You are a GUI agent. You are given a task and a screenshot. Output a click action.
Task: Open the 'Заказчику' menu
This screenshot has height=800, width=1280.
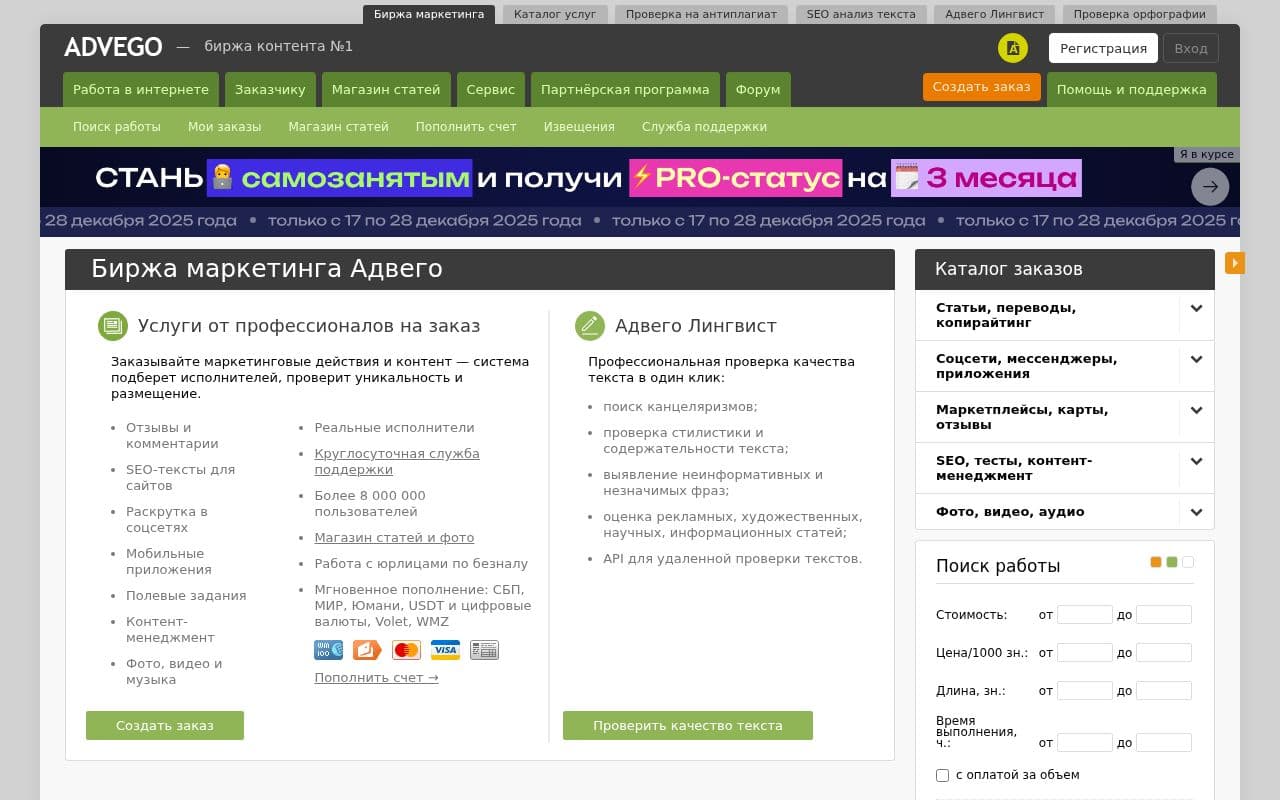coord(270,89)
